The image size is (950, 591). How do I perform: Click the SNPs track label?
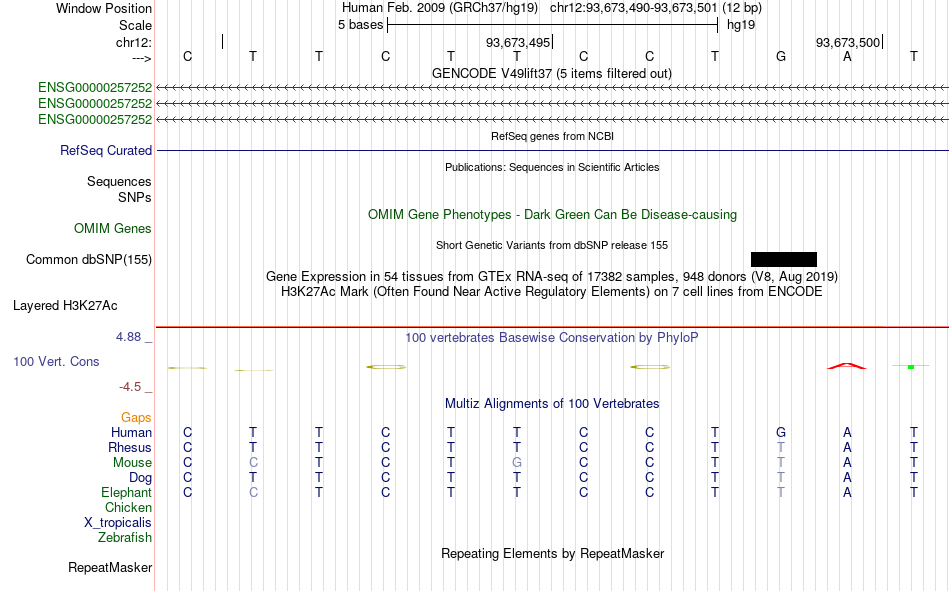click(x=135, y=198)
